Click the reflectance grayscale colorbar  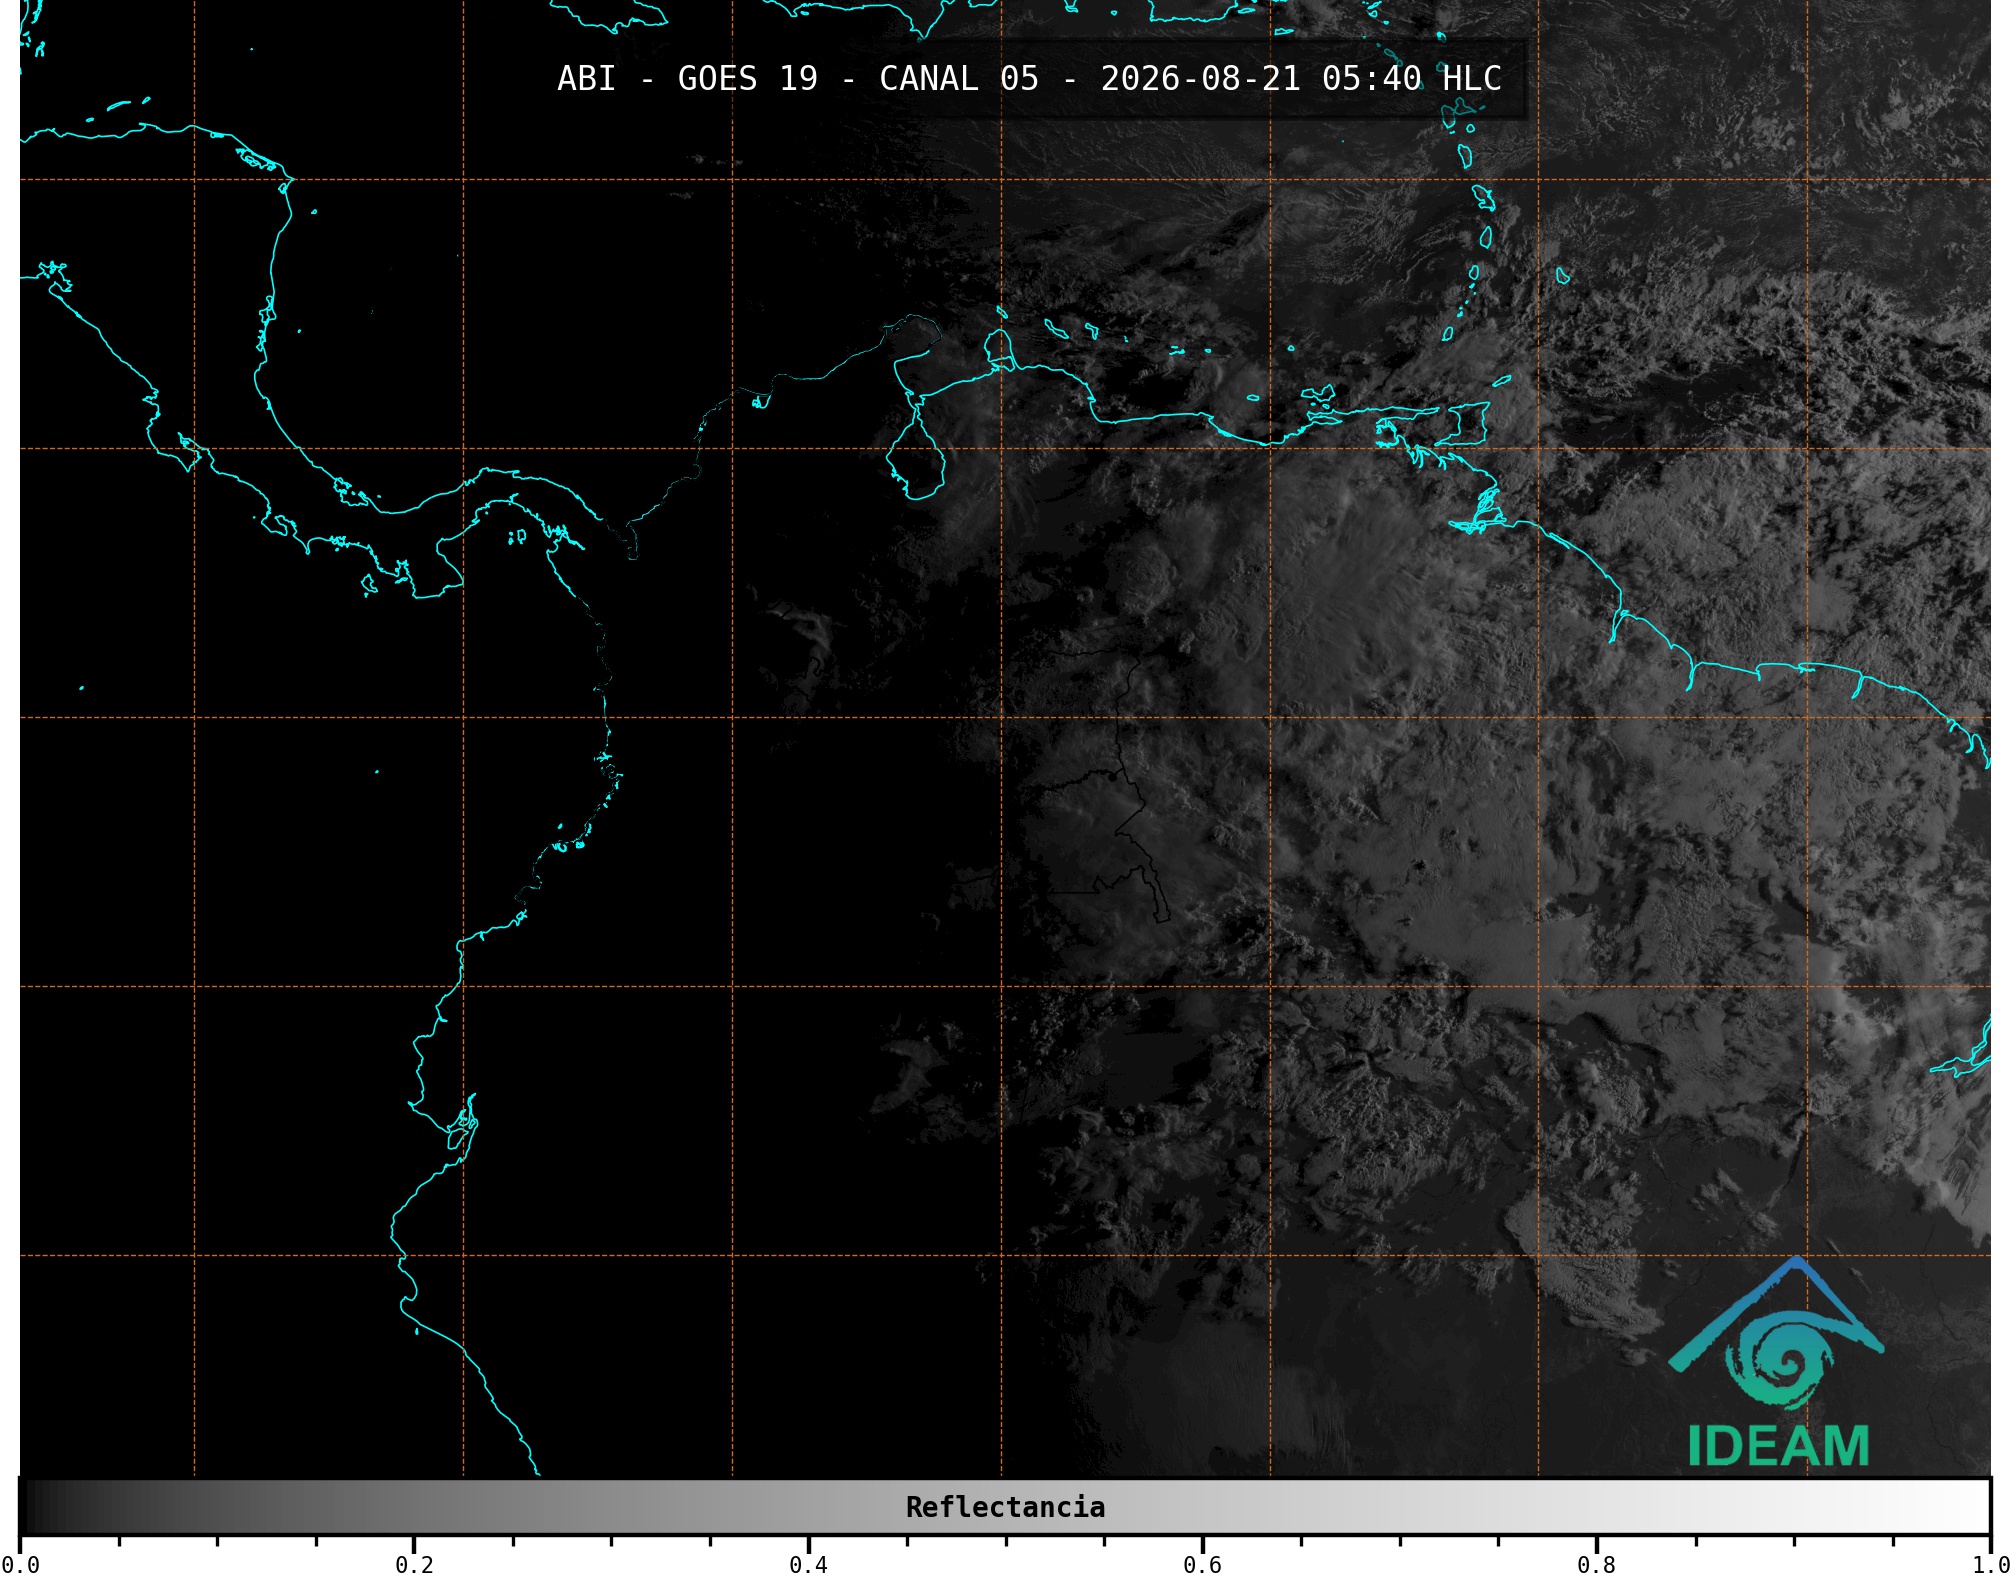[1005, 1506]
